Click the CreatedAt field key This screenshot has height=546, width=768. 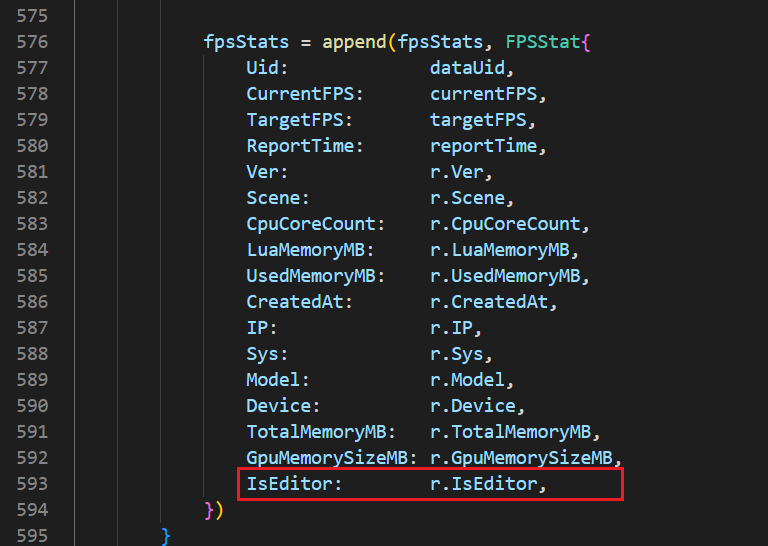point(294,302)
